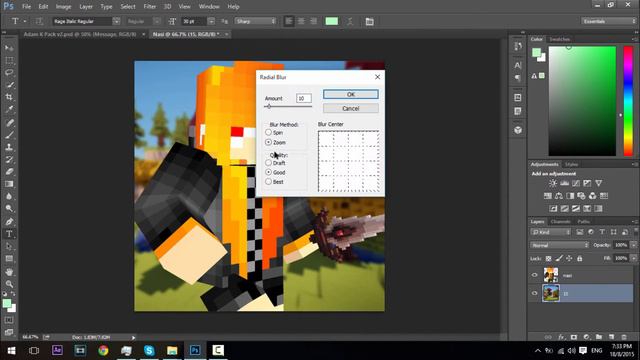Open Windows Start menu
Image resolution: width=640 pixels, height=360 pixels.
[11, 350]
